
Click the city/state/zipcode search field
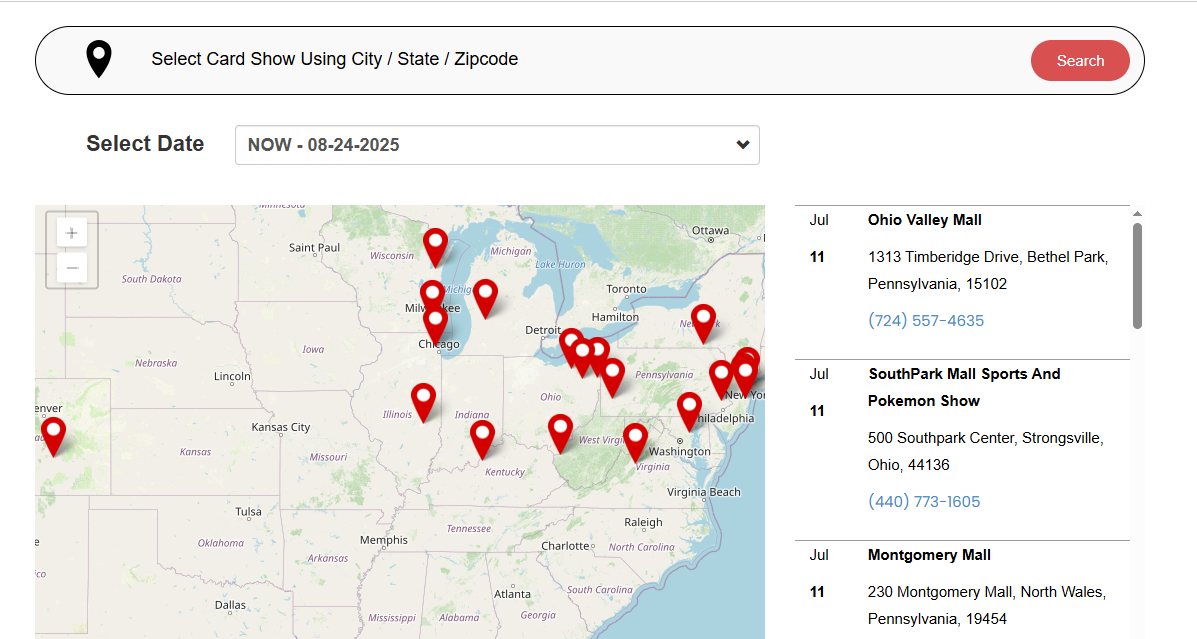[x=580, y=60]
